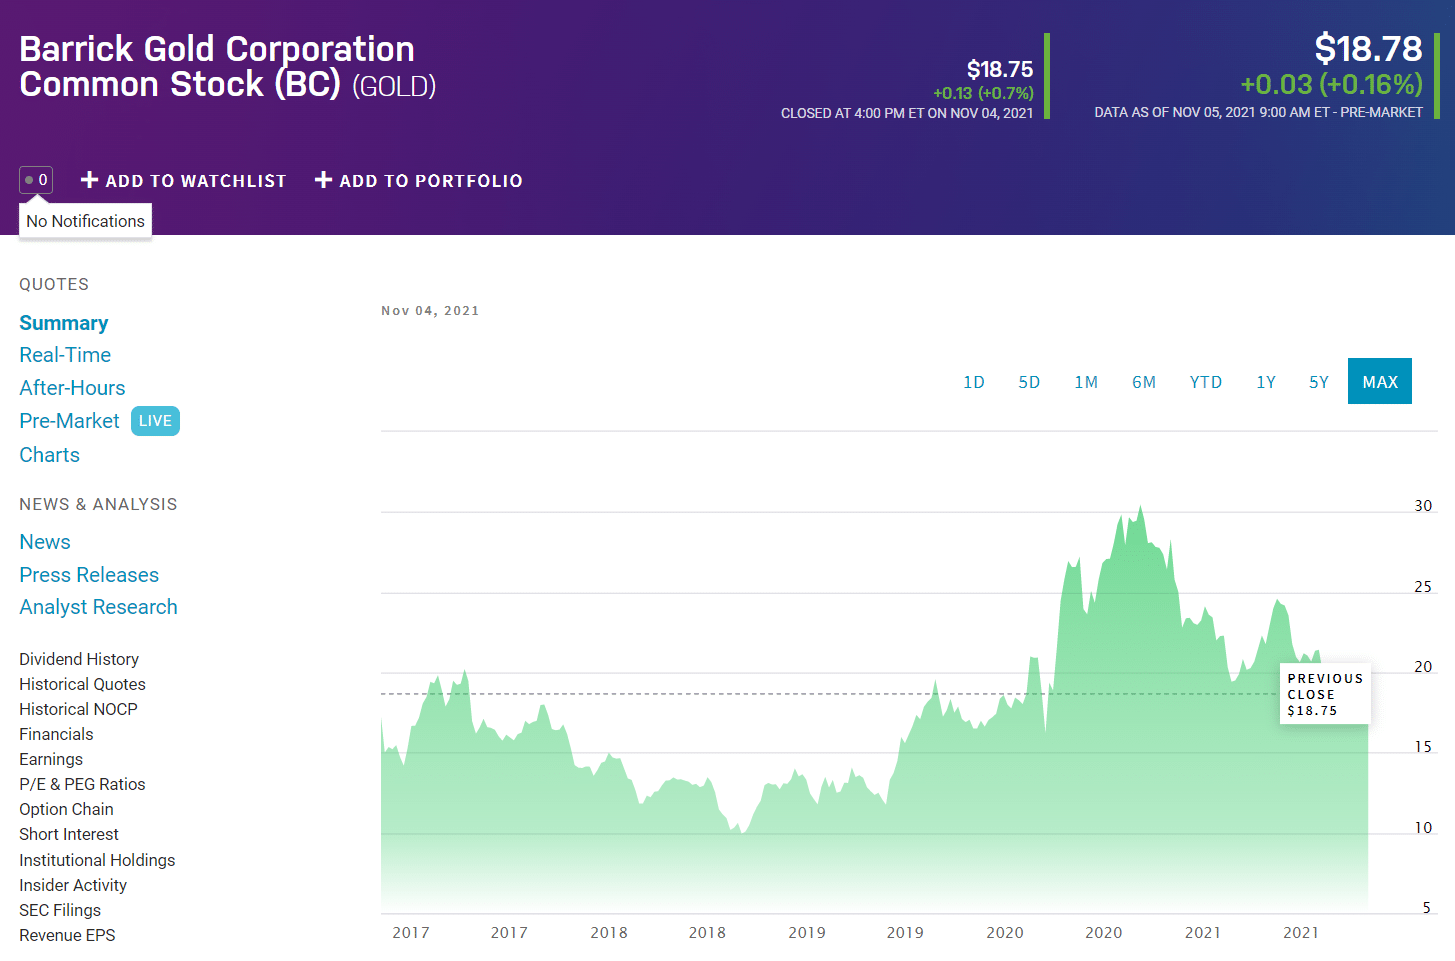Open the notifications counter badge

click(x=36, y=180)
